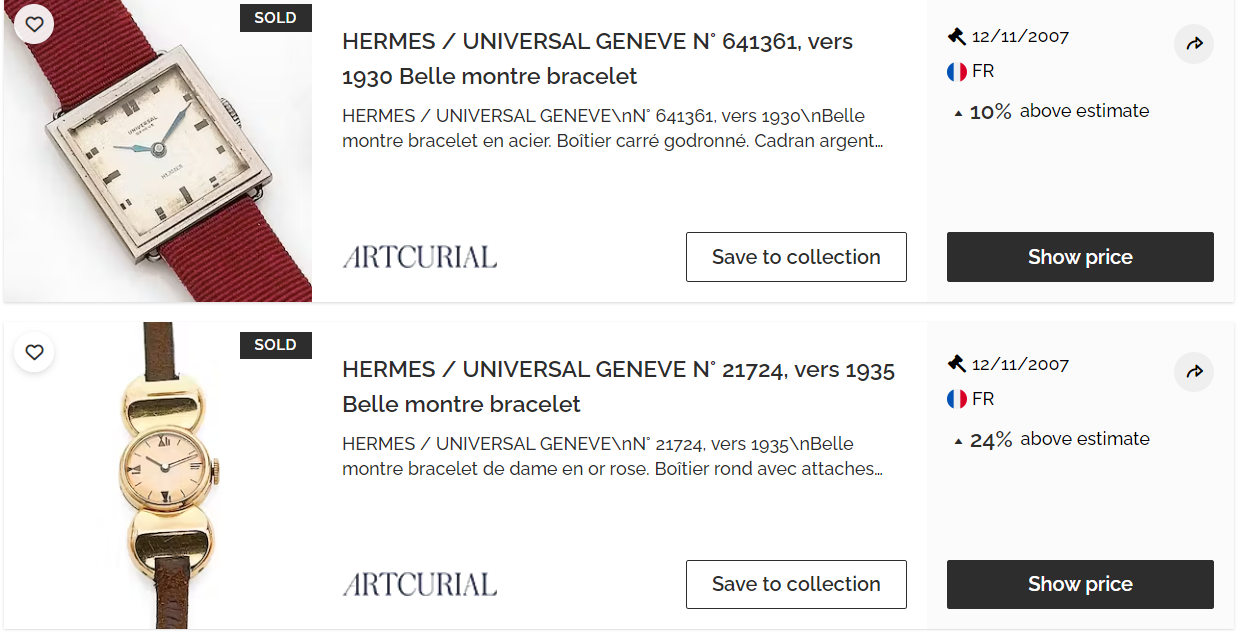Save the N° 641361 watch to collection

click(x=796, y=257)
